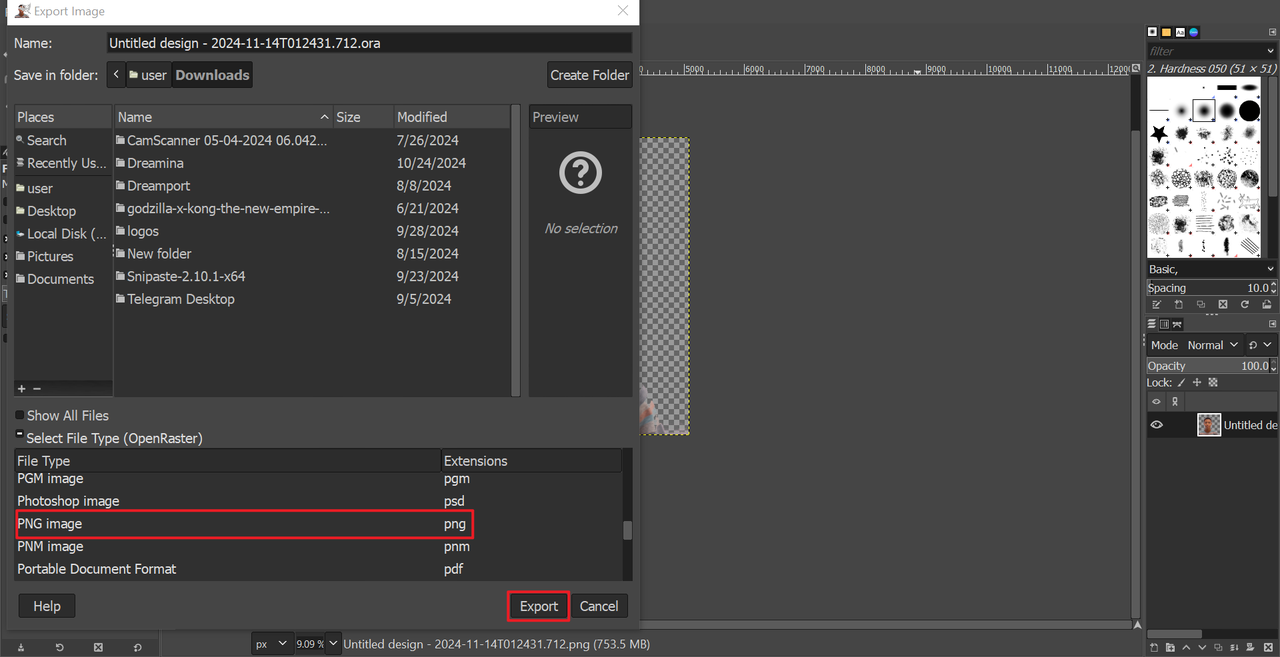Toggle Lock pixels for the layer
The image size is (1280, 657).
(x=1181, y=382)
